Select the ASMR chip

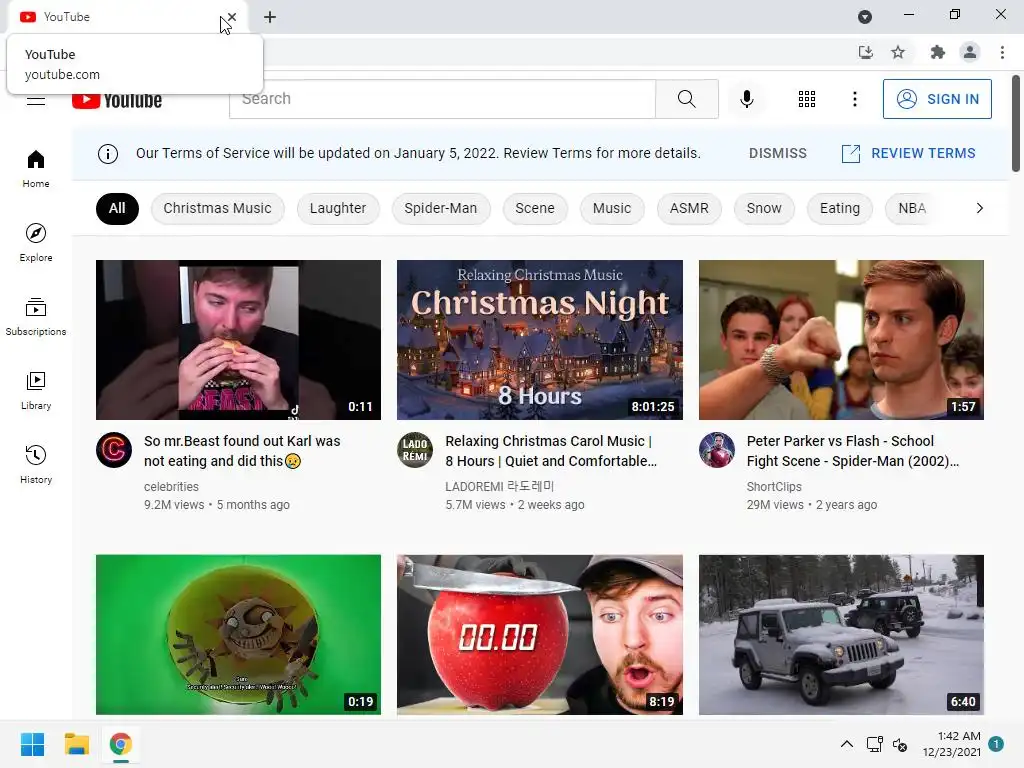[x=689, y=208]
